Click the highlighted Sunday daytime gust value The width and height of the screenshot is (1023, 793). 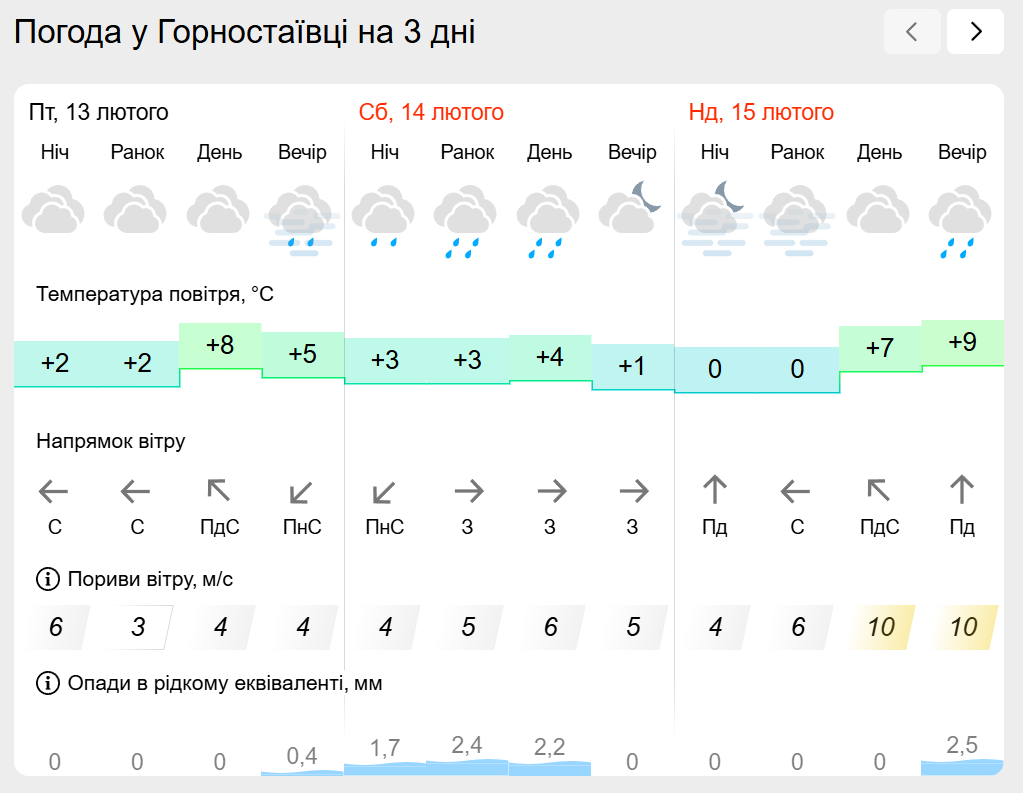(x=880, y=628)
